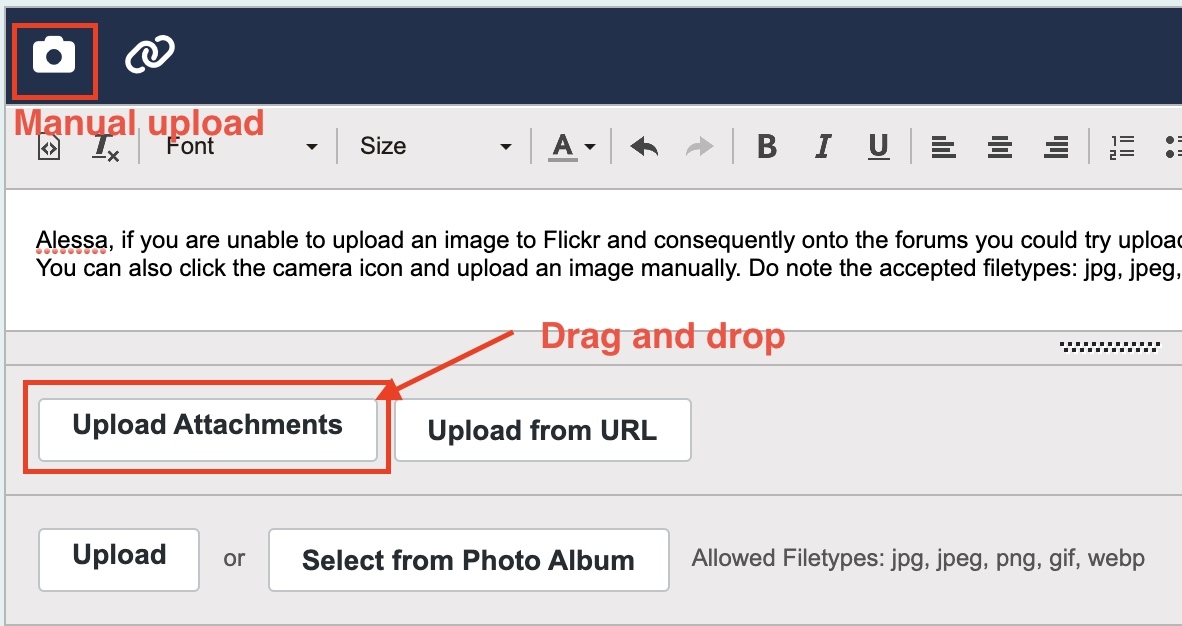Toggle underline formatting
The image size is (1182, 626).
click(879, 147)
